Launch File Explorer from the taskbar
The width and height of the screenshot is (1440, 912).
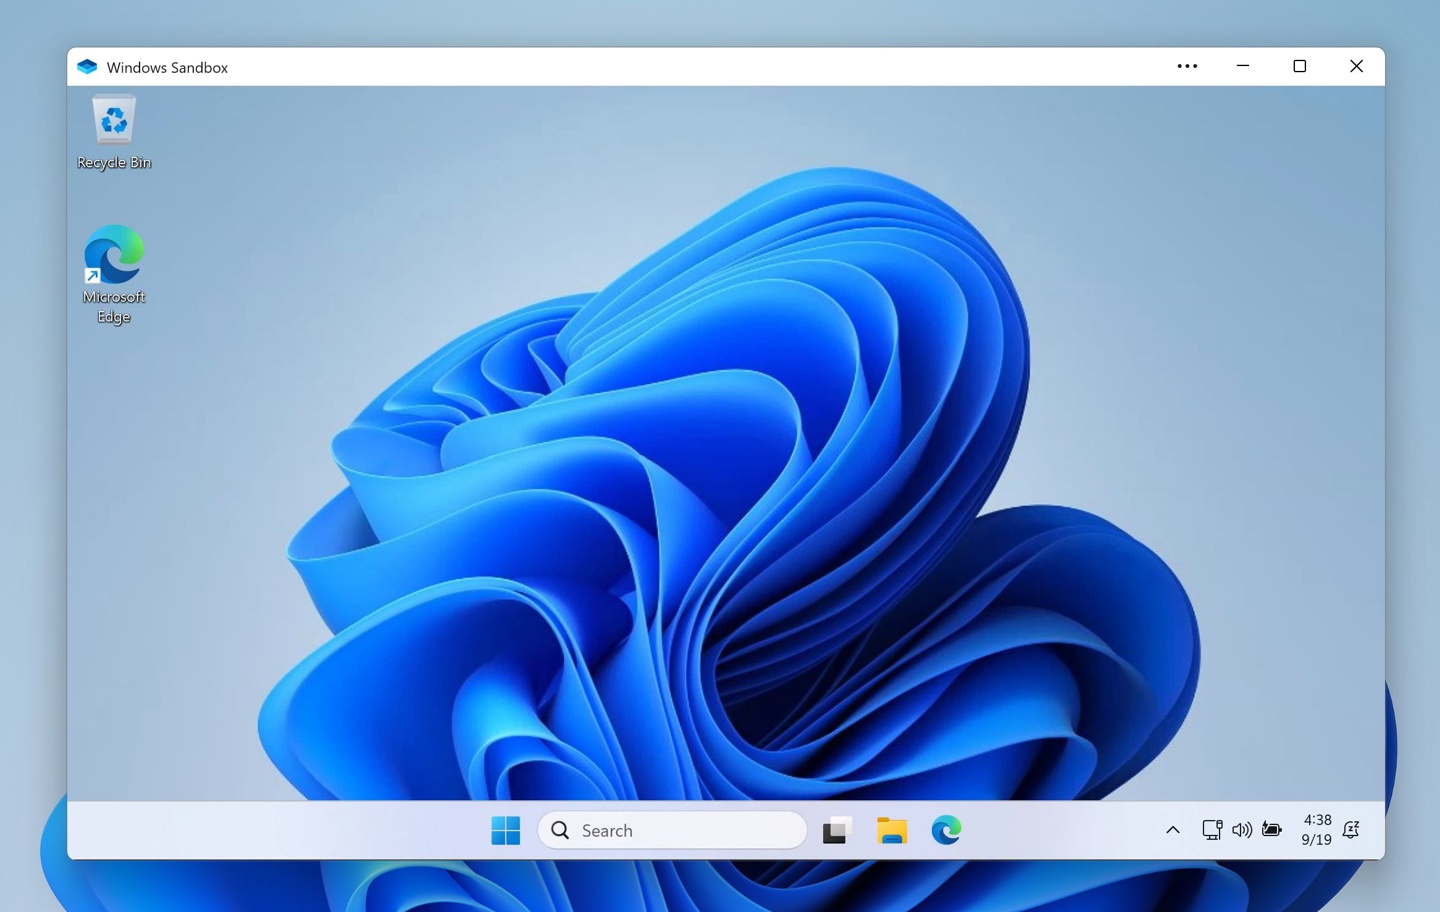(x=891, y=830)
